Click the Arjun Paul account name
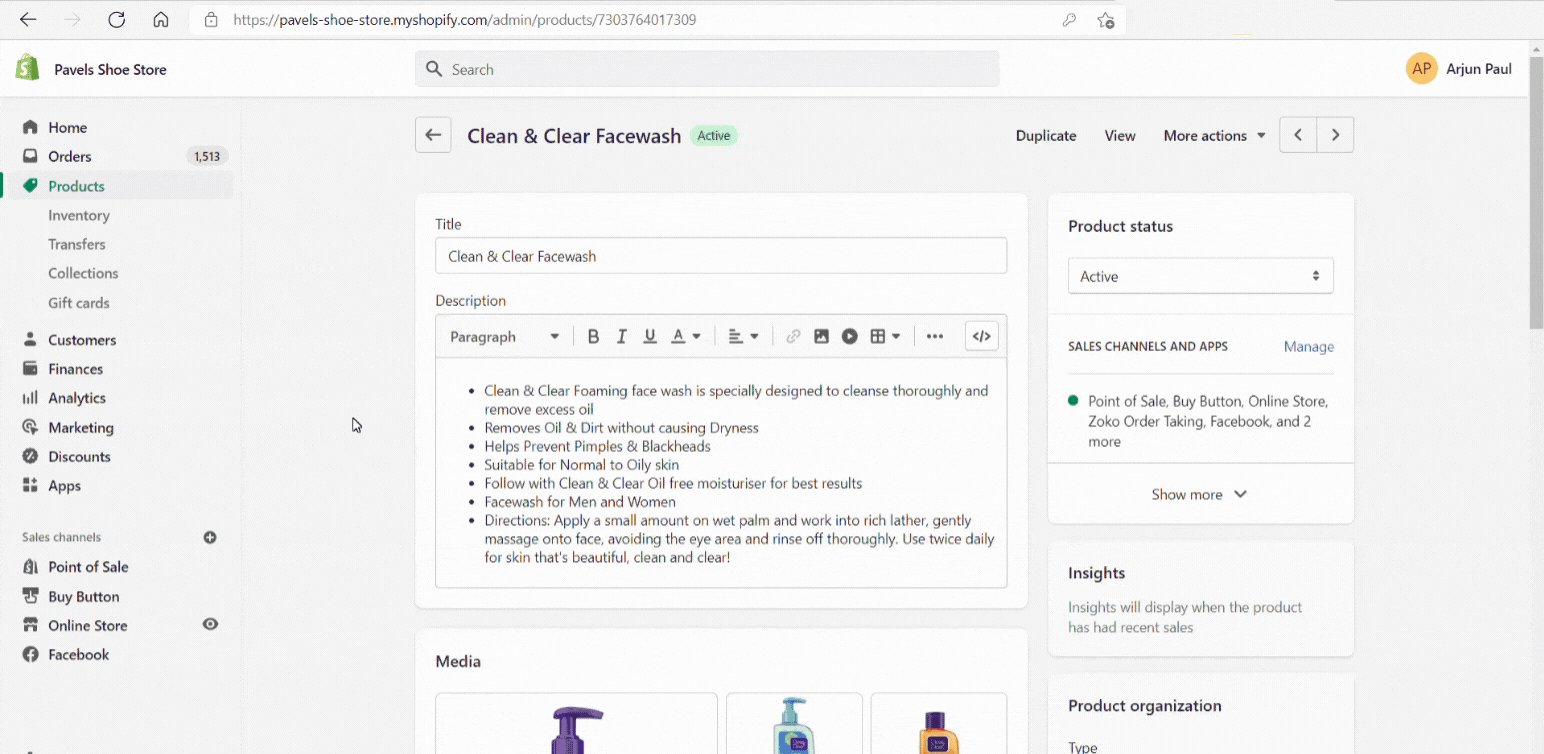Screen dimensions: 1544x754 (x=1479, y=69)
